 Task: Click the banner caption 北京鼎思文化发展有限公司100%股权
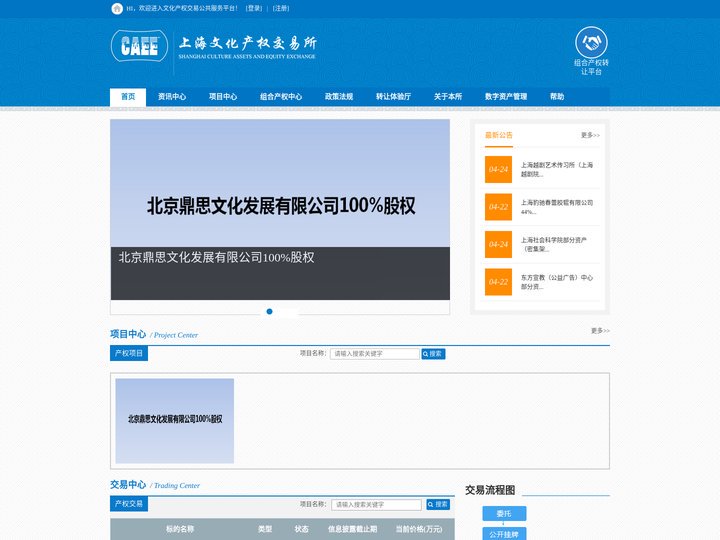click(x=216, y=257)
